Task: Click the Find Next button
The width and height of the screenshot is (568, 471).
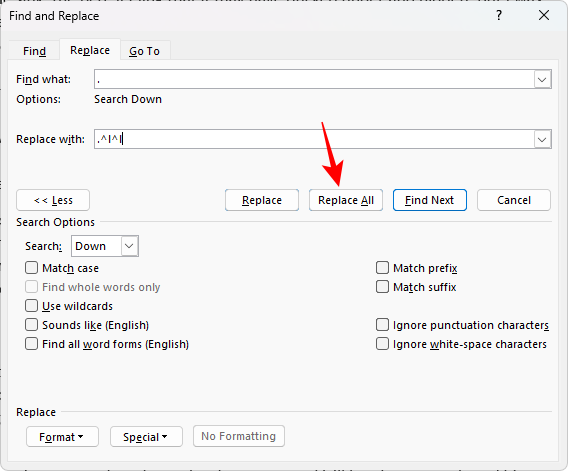Action: click(x=430, y=200)
